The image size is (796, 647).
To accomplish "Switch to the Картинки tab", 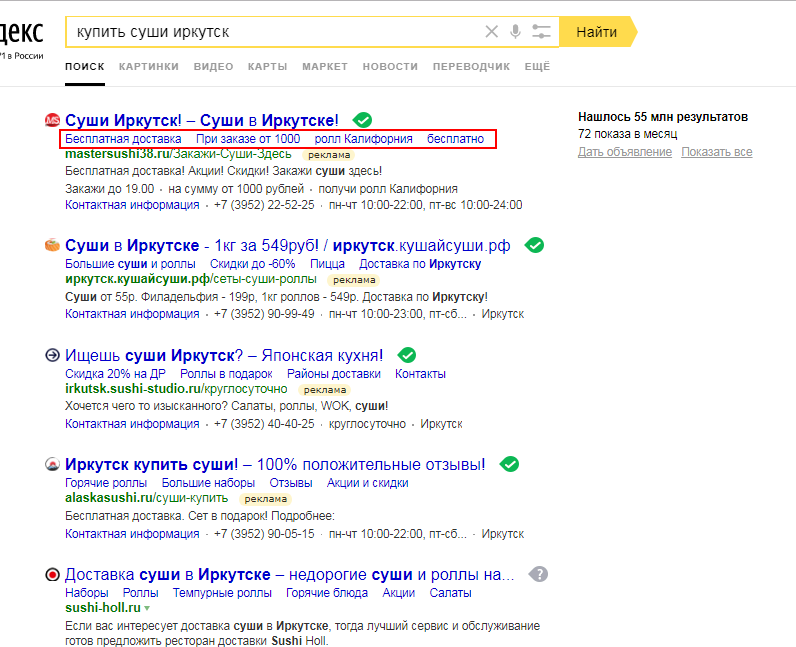I will pyautogui.click(x=149, y=67).
